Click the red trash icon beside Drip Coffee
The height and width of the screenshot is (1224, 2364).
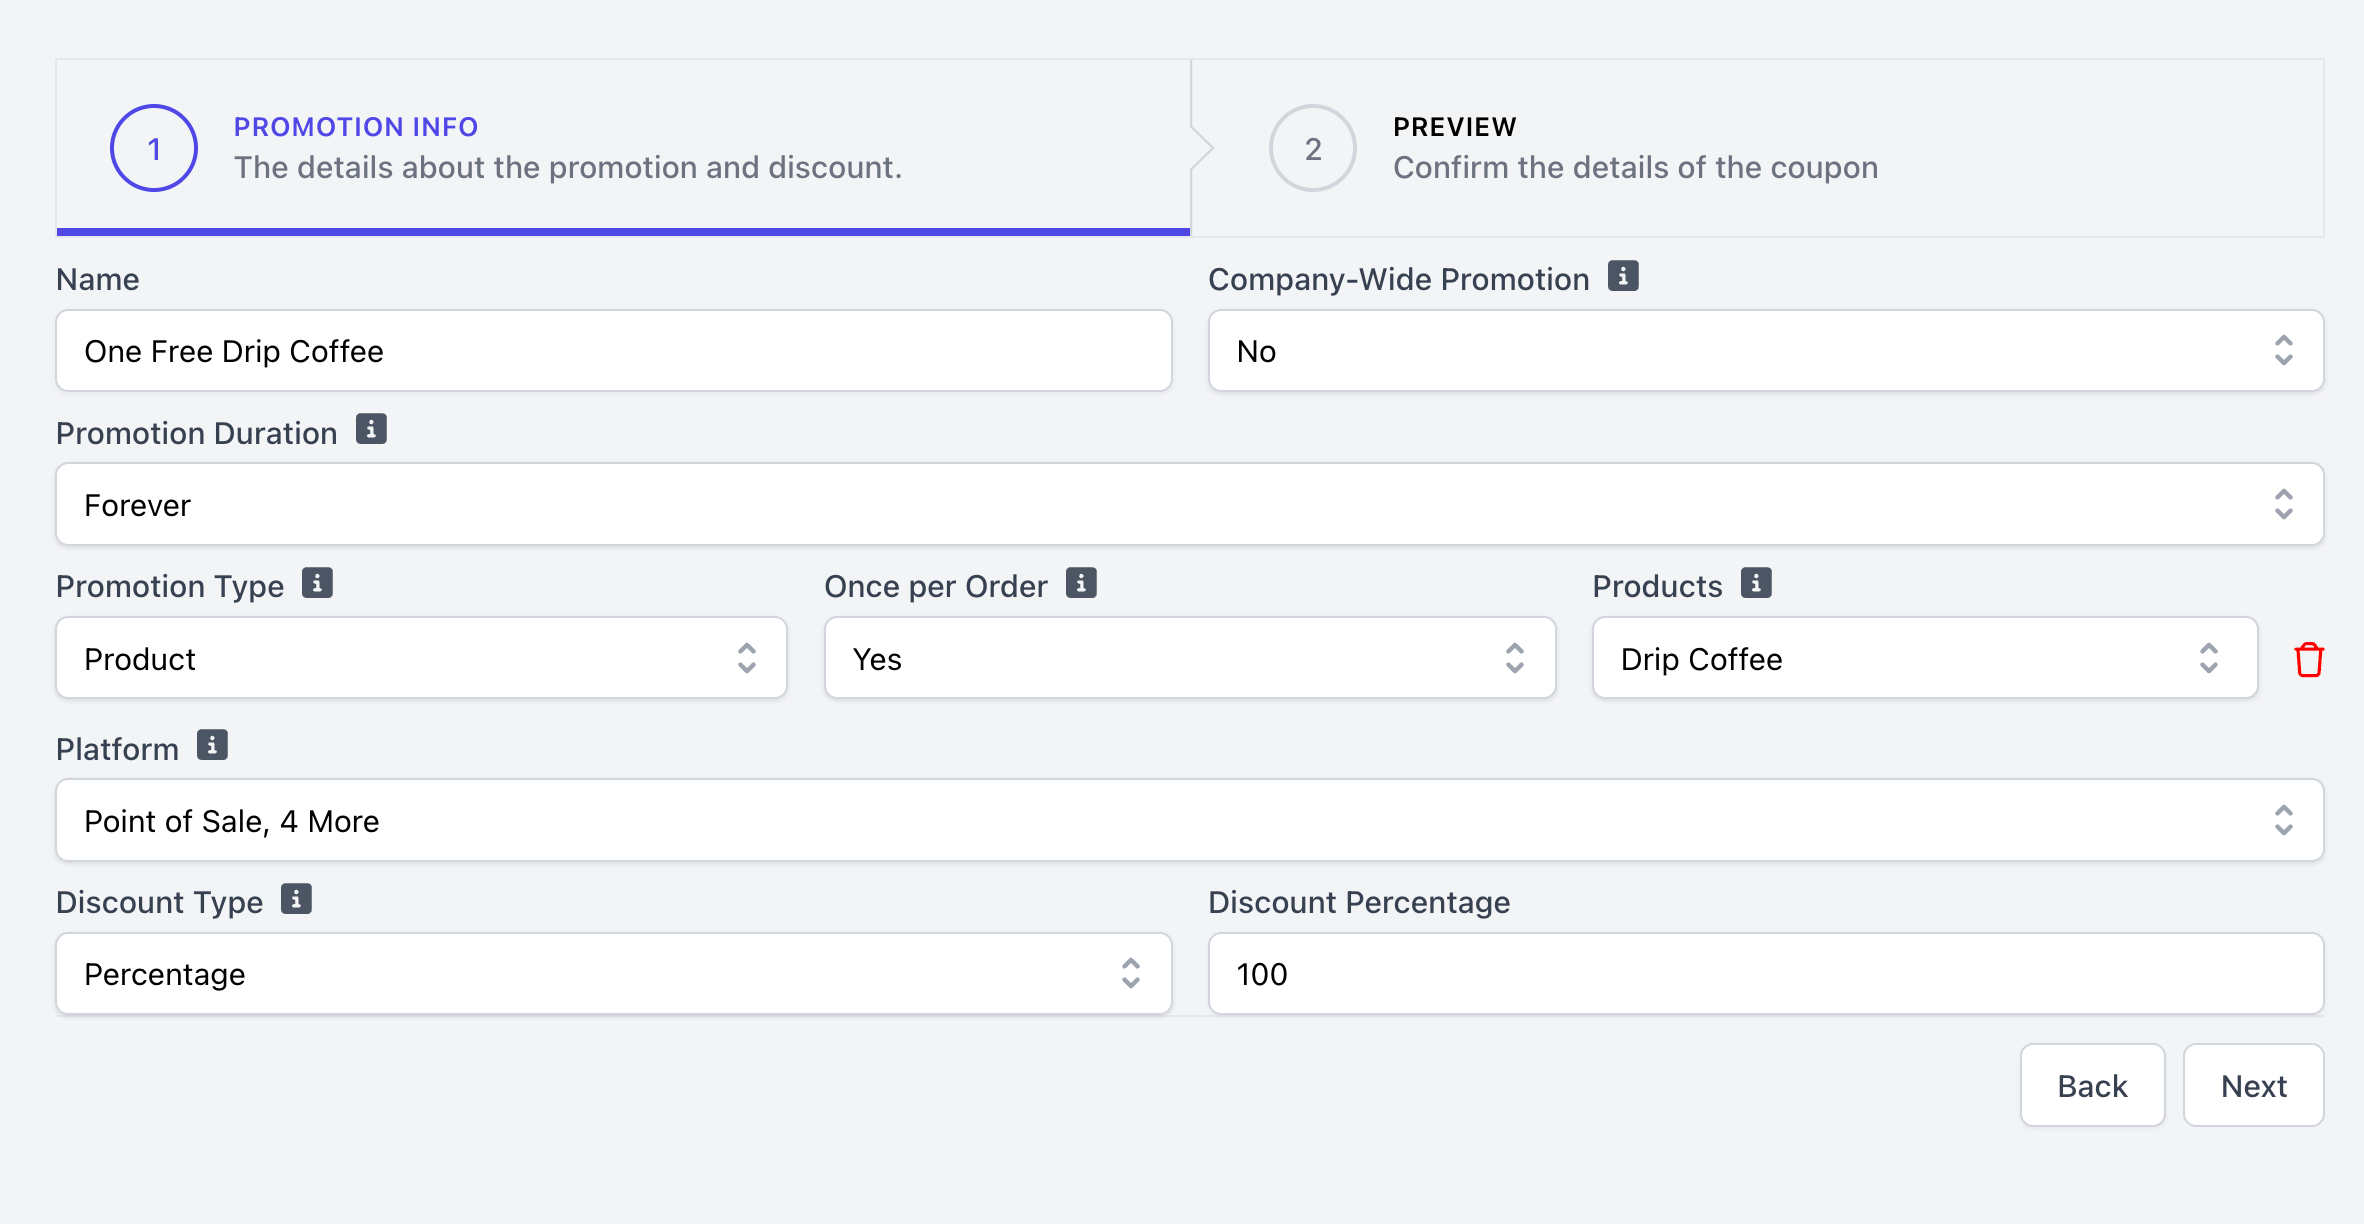click(2309, 659)
